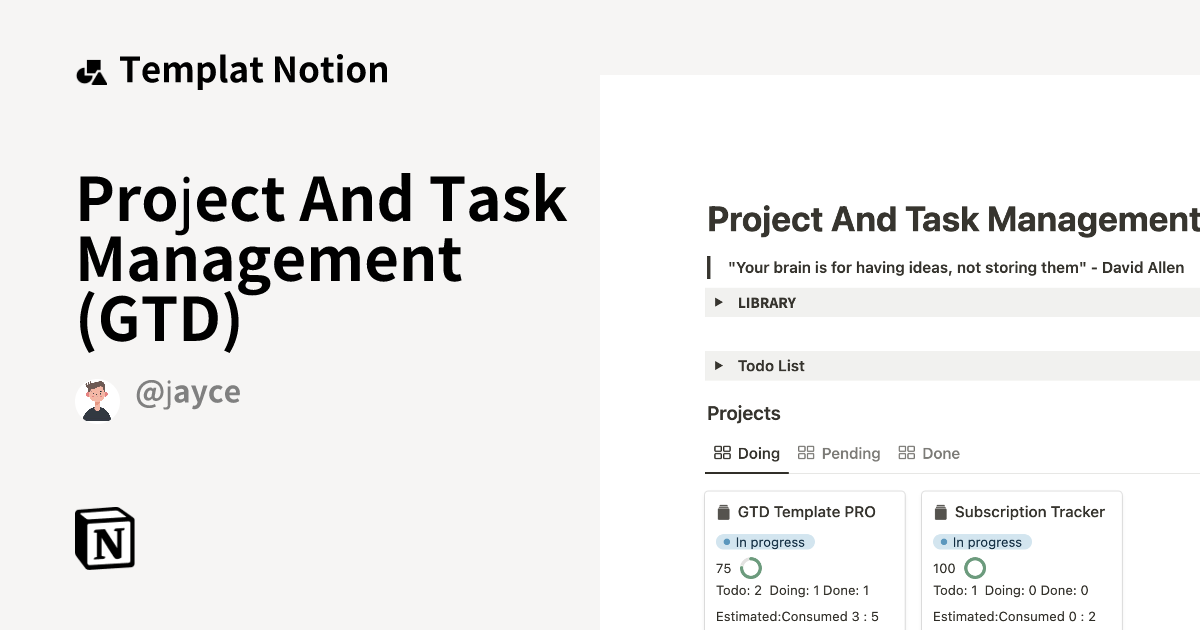Click the @jayce author link
1200x630 pixels.
tap(188, 391)
